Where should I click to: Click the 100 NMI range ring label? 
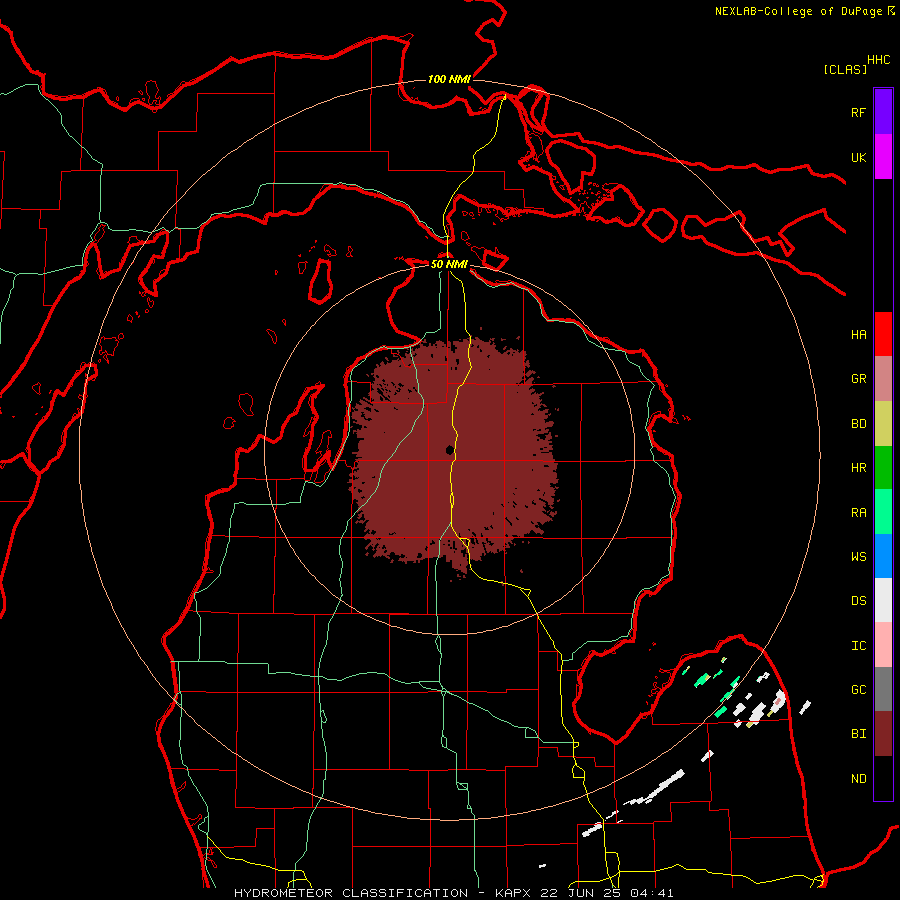pyautogui.click(x=449, y=79)
